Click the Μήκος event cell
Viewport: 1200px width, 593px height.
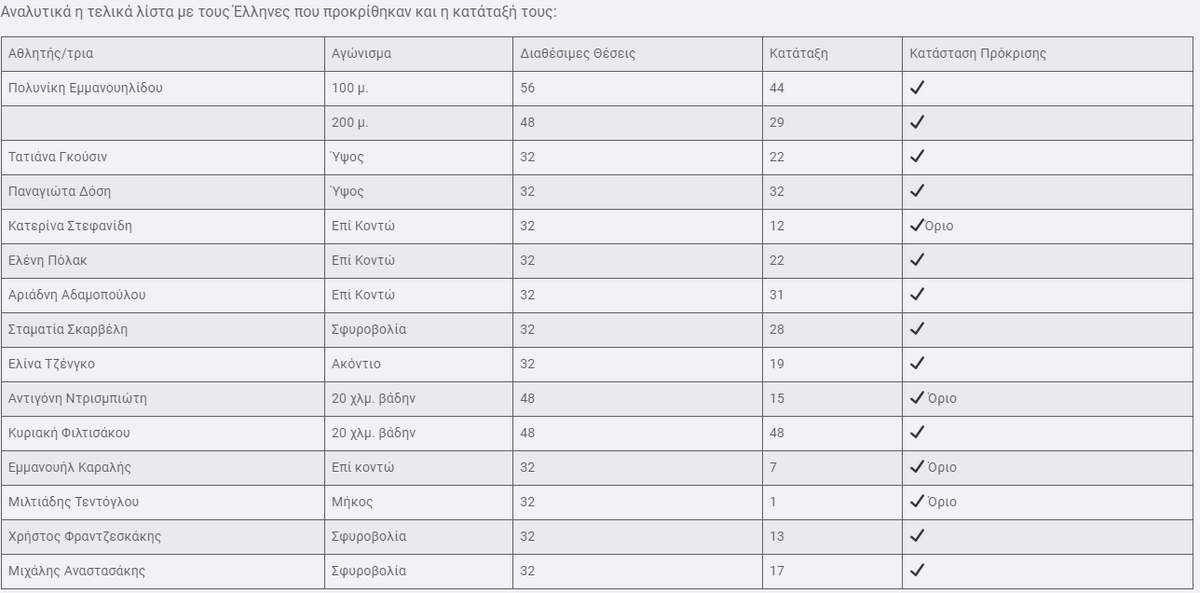(x=418, y=502)
